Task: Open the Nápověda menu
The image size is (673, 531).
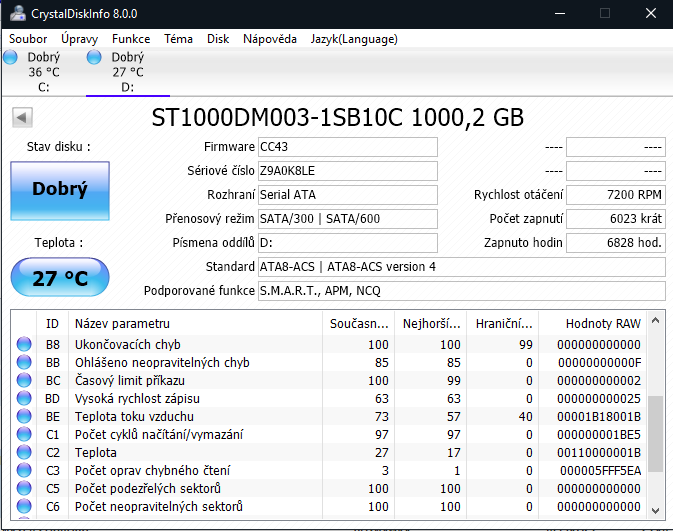Action: [x=269, y=39]
